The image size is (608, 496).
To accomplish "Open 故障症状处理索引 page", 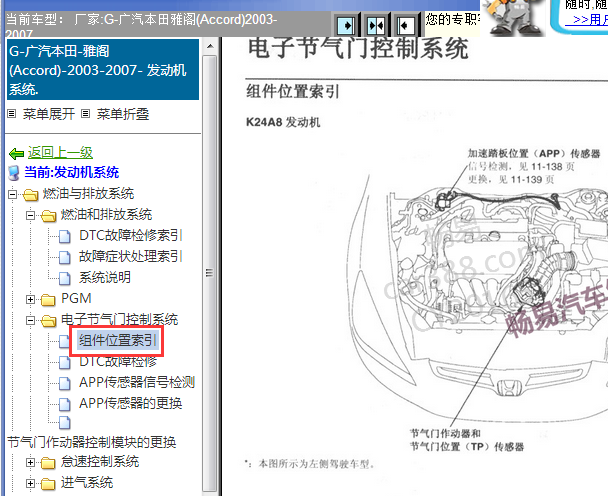I will (131, 256).
